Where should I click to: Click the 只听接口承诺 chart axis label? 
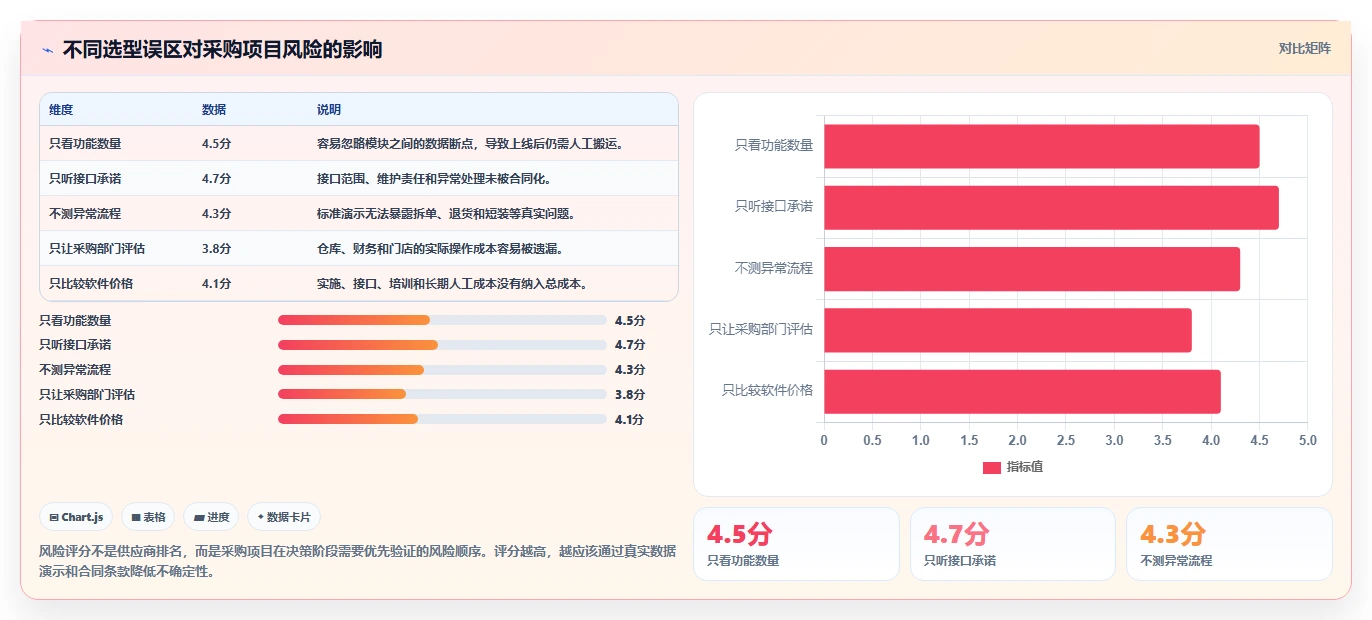click(x=774, y=207)
